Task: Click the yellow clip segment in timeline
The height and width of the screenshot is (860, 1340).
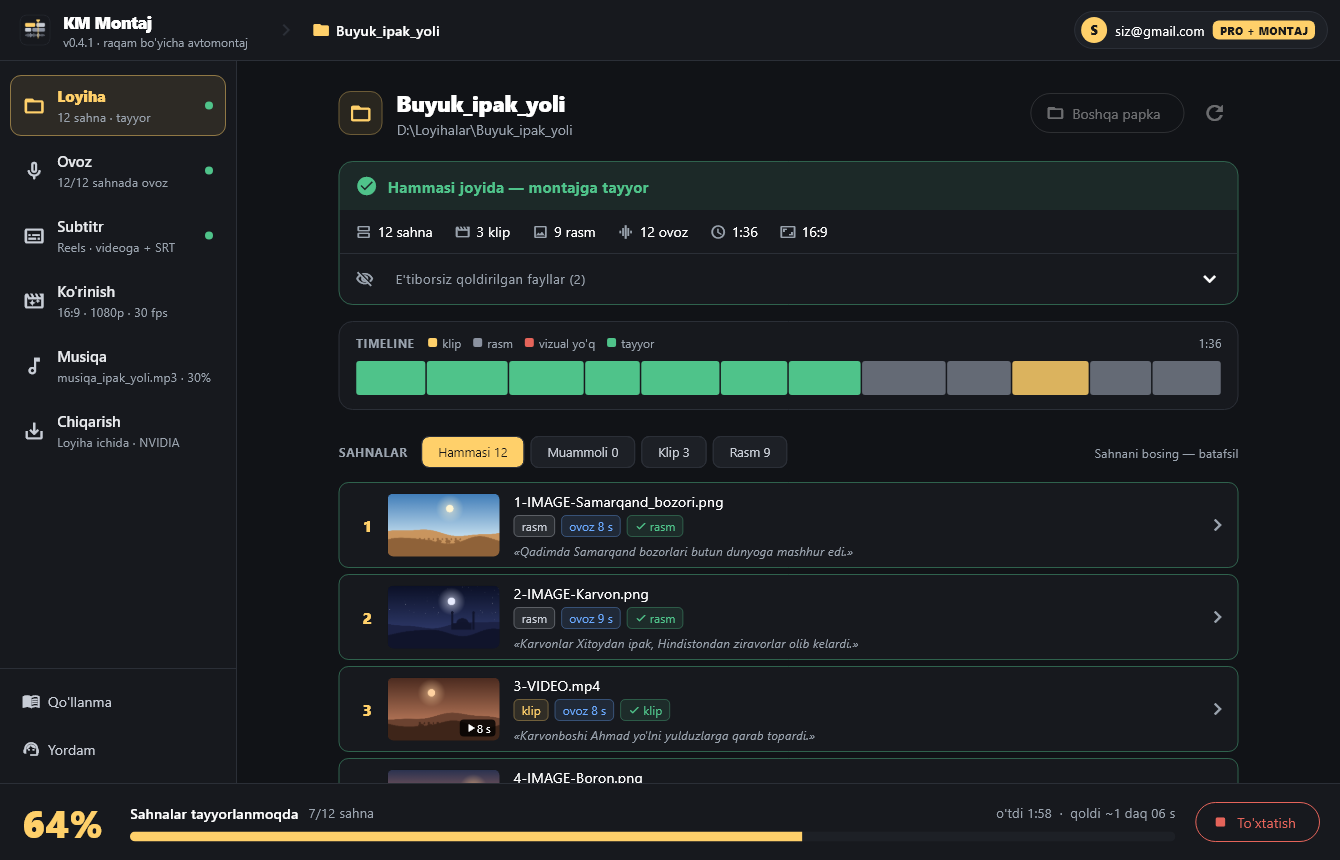Action: [x=1050, y=378]
